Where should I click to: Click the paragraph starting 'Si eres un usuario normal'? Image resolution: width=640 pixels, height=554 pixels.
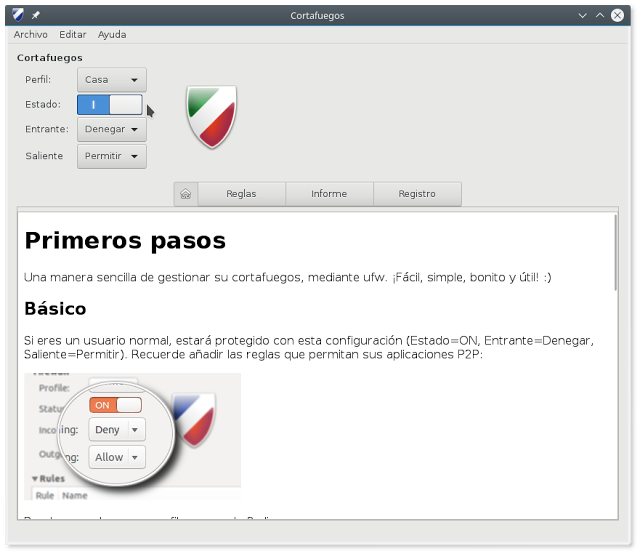tap(309, 347)
